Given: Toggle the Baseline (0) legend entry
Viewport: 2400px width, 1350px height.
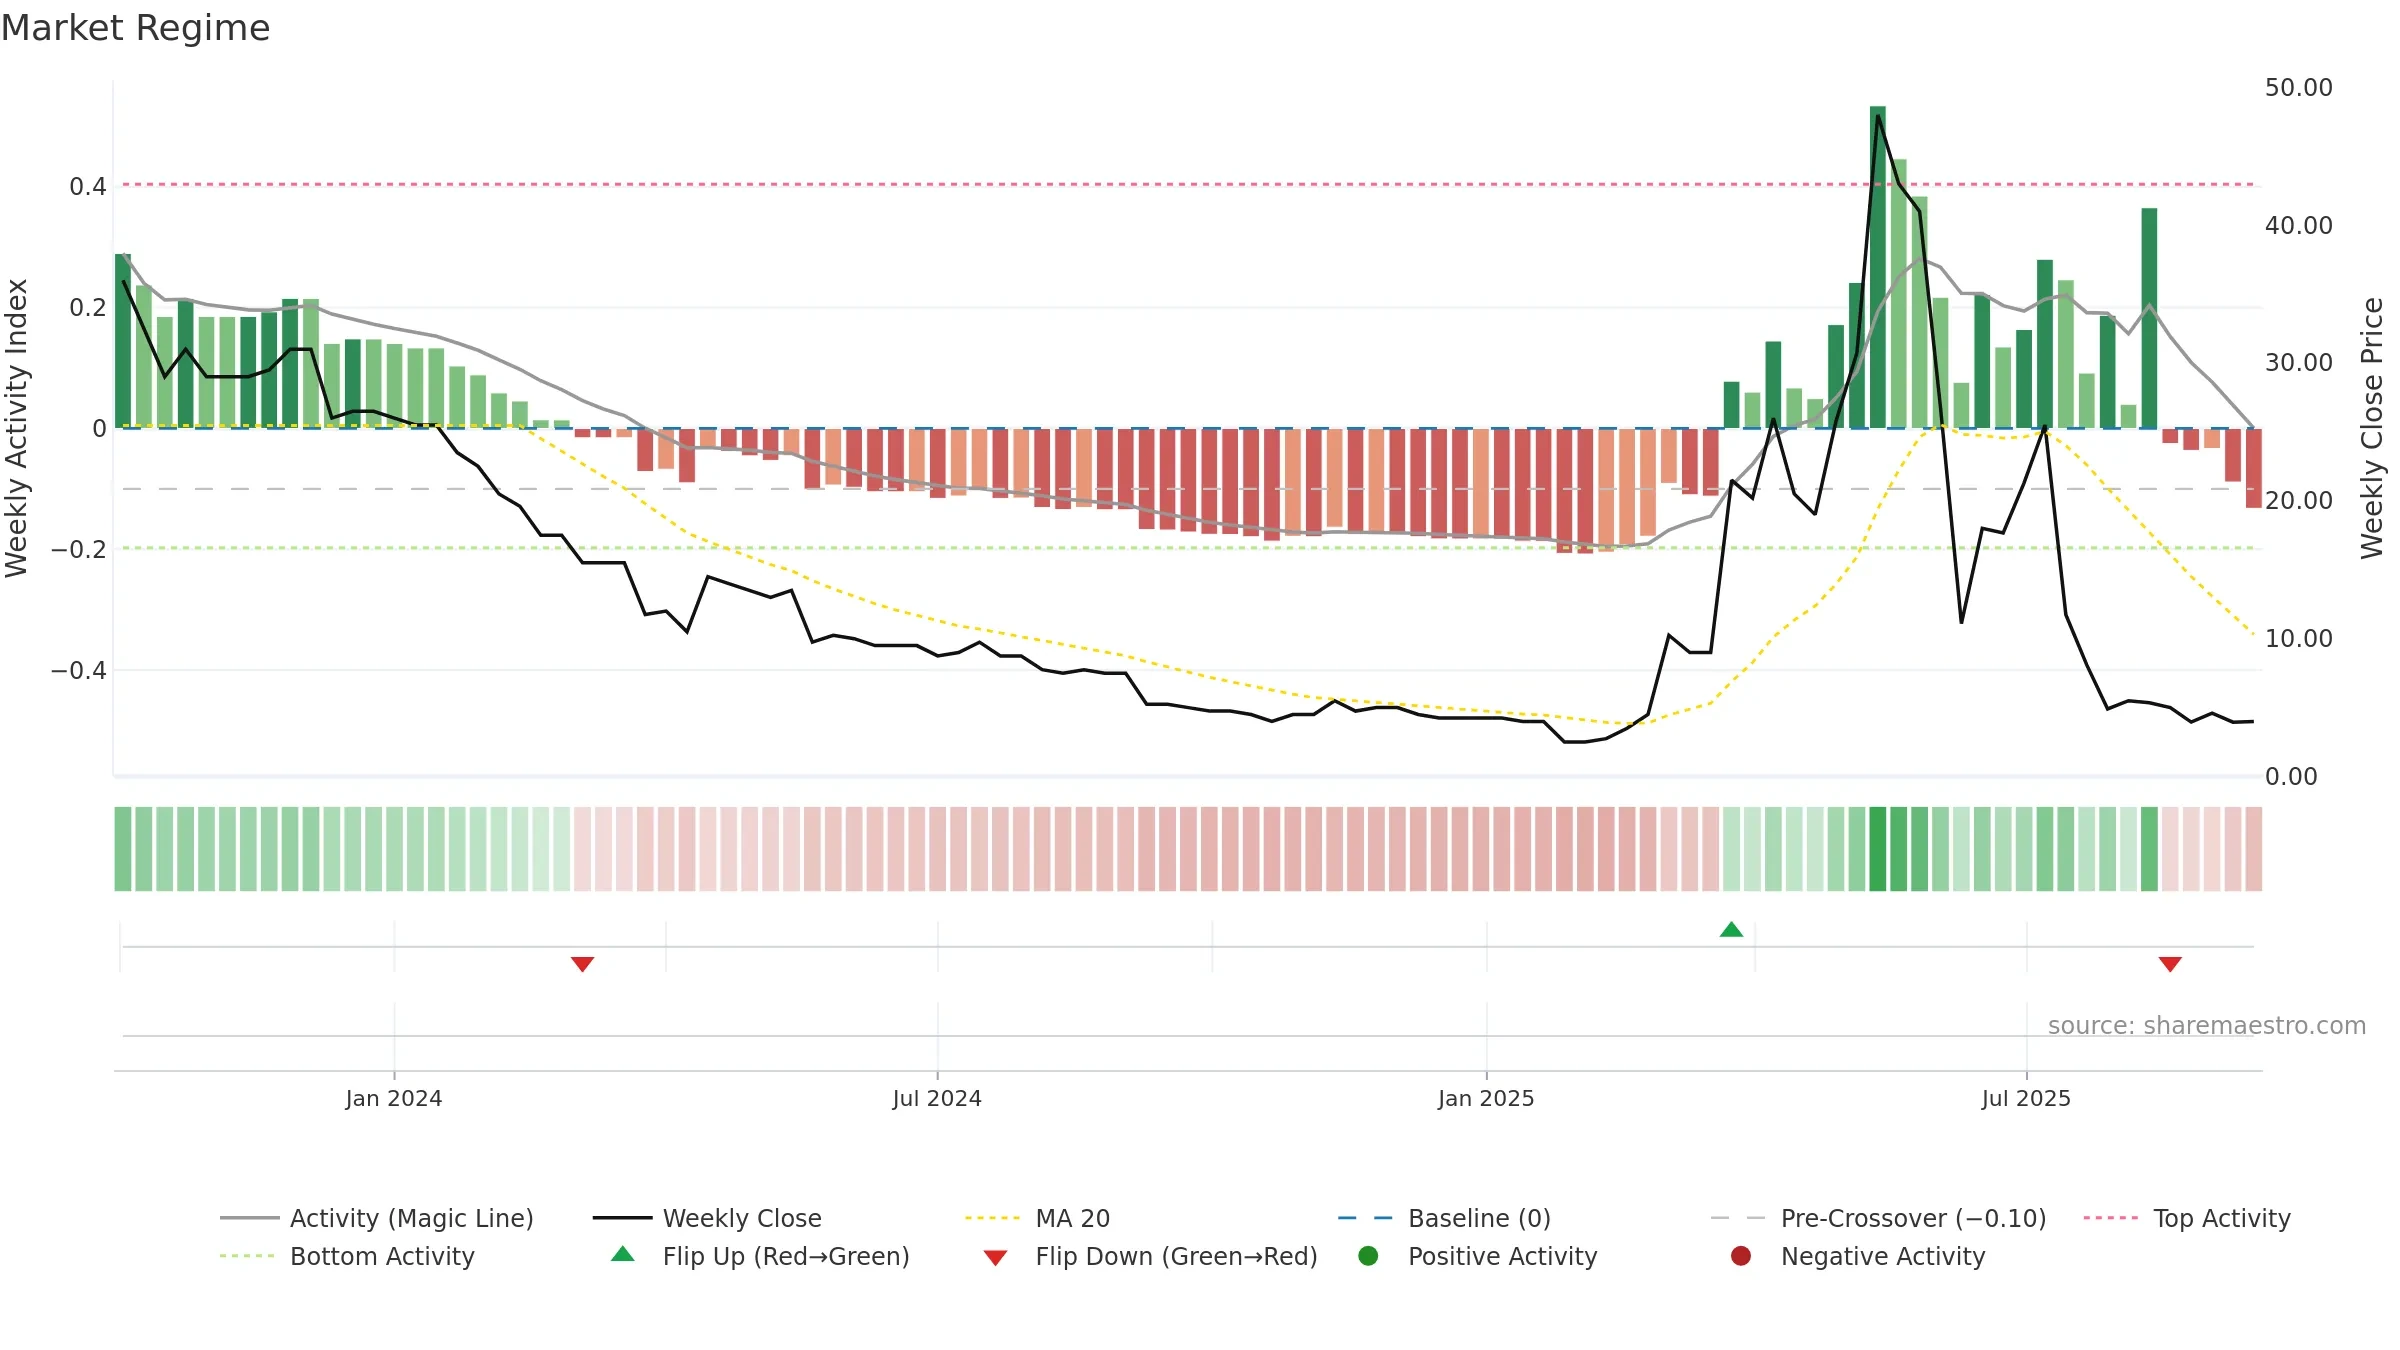Looking at the screenshot, I should click(x=1444, y=1218).
